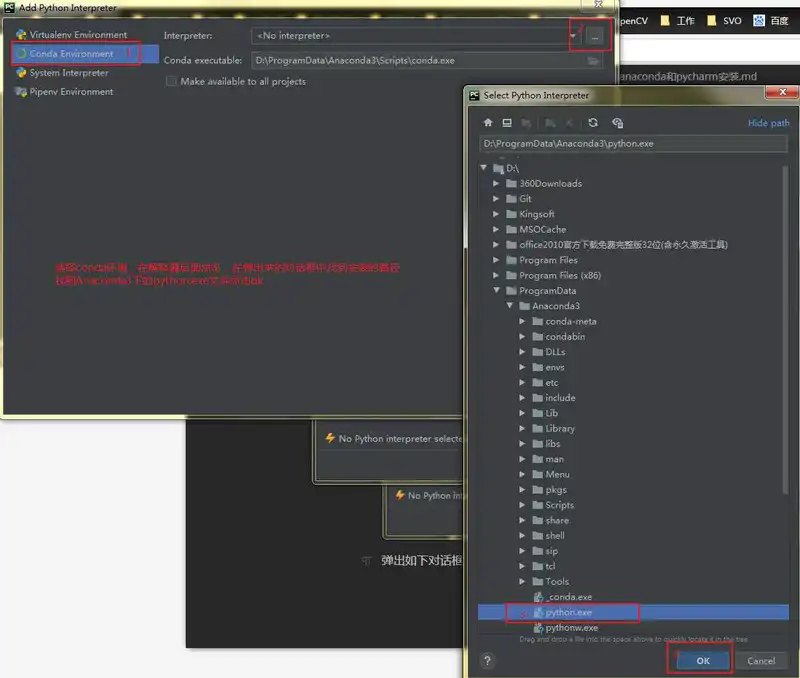Click the Desktop directory toolbar icon
This screenshot has height=678, width=800.
(x=507, y=123)
